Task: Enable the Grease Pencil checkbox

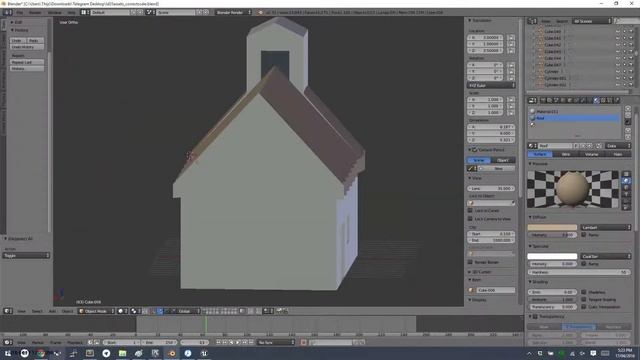Action: point(475,150)
